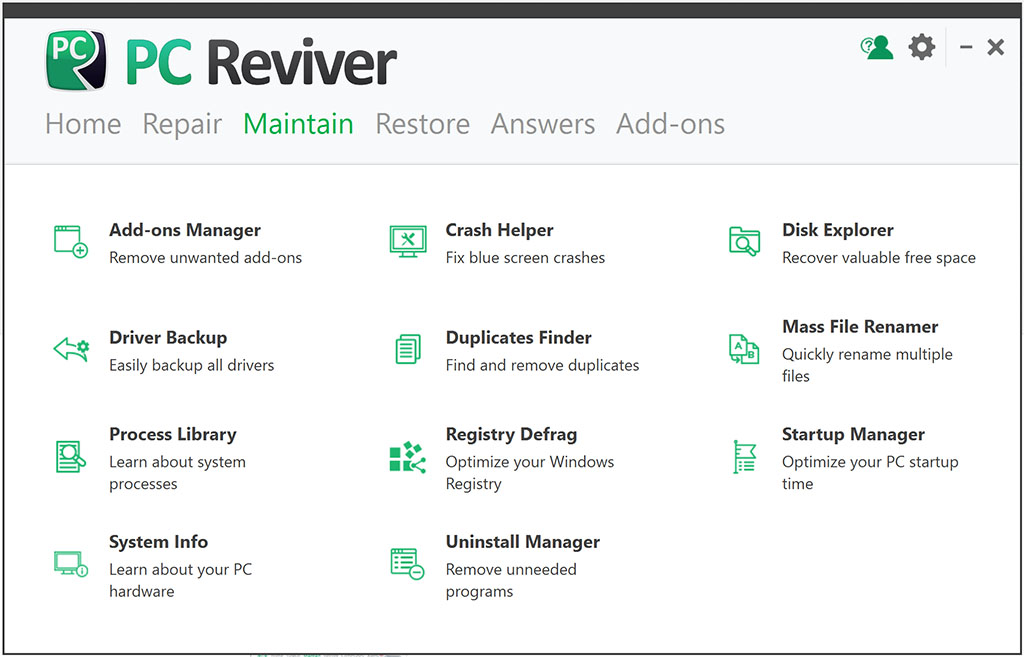
Task: Click the Driver Backup arrow icon
Action: coord(71,349)
